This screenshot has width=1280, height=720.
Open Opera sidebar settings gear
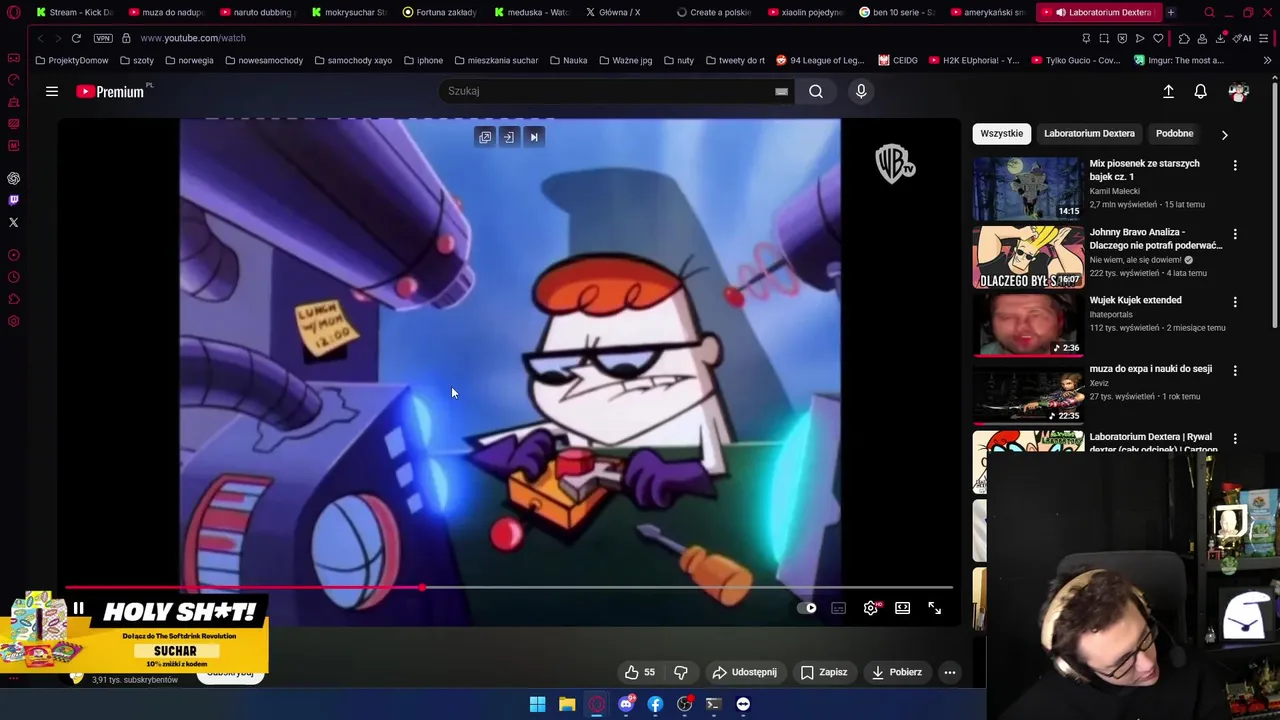(14, 321)
